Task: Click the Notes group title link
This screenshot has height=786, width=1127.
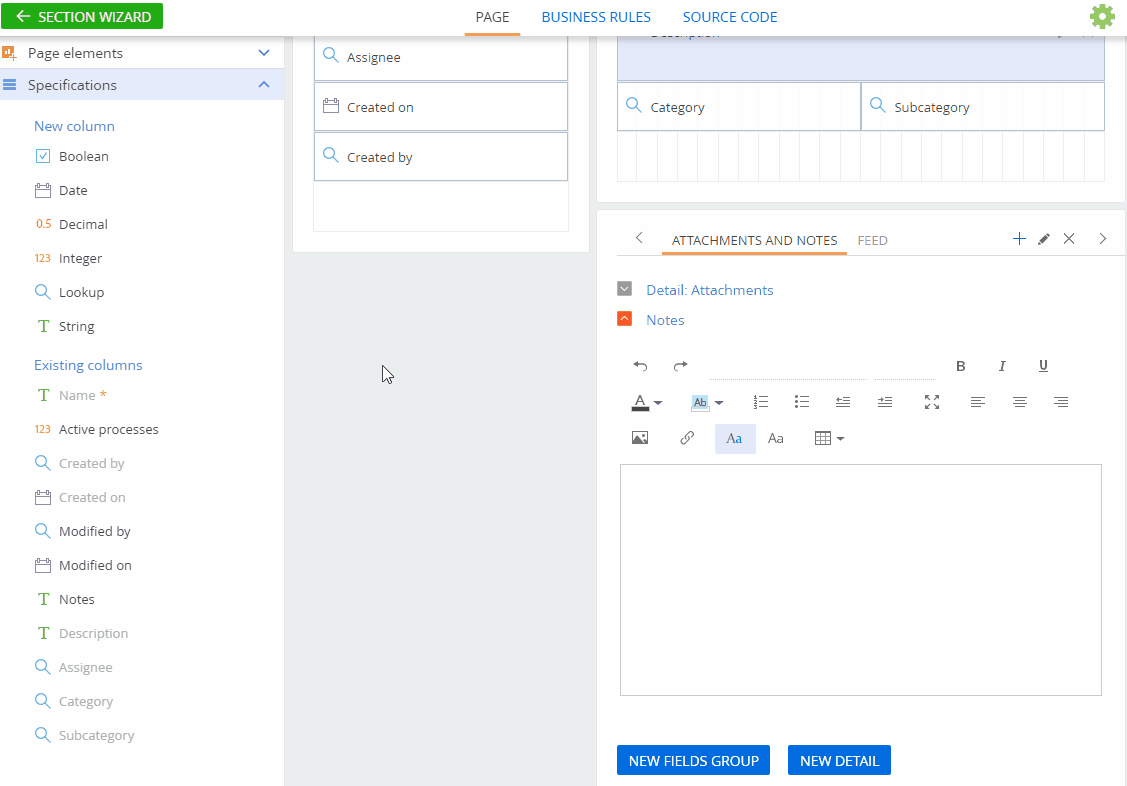Action: click(665, 320)
